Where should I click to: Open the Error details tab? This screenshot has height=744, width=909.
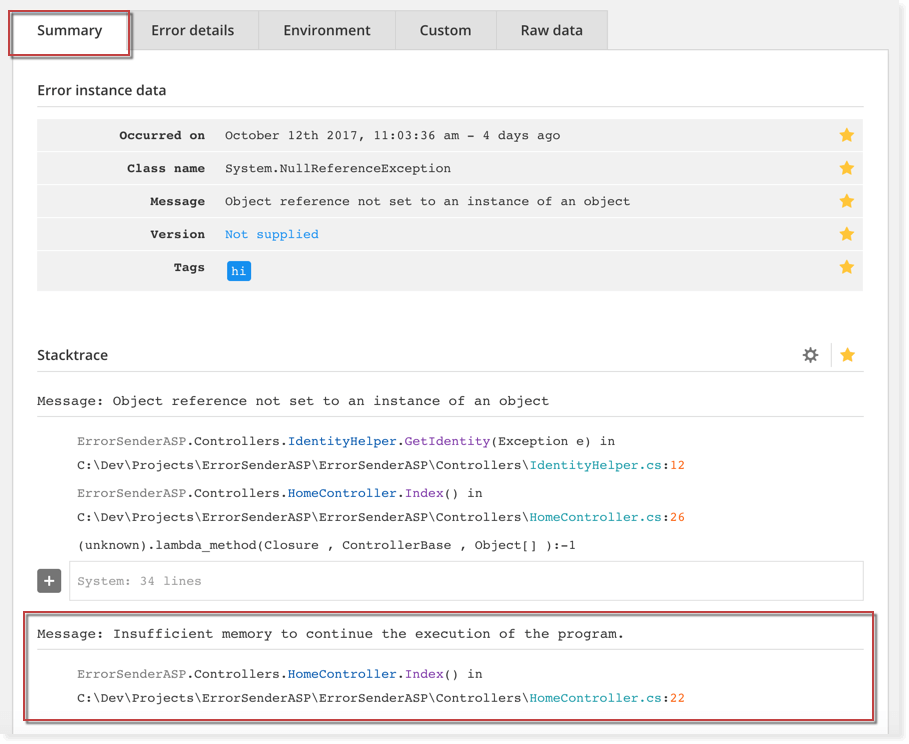pyautogui.click(x=192, y=30)
